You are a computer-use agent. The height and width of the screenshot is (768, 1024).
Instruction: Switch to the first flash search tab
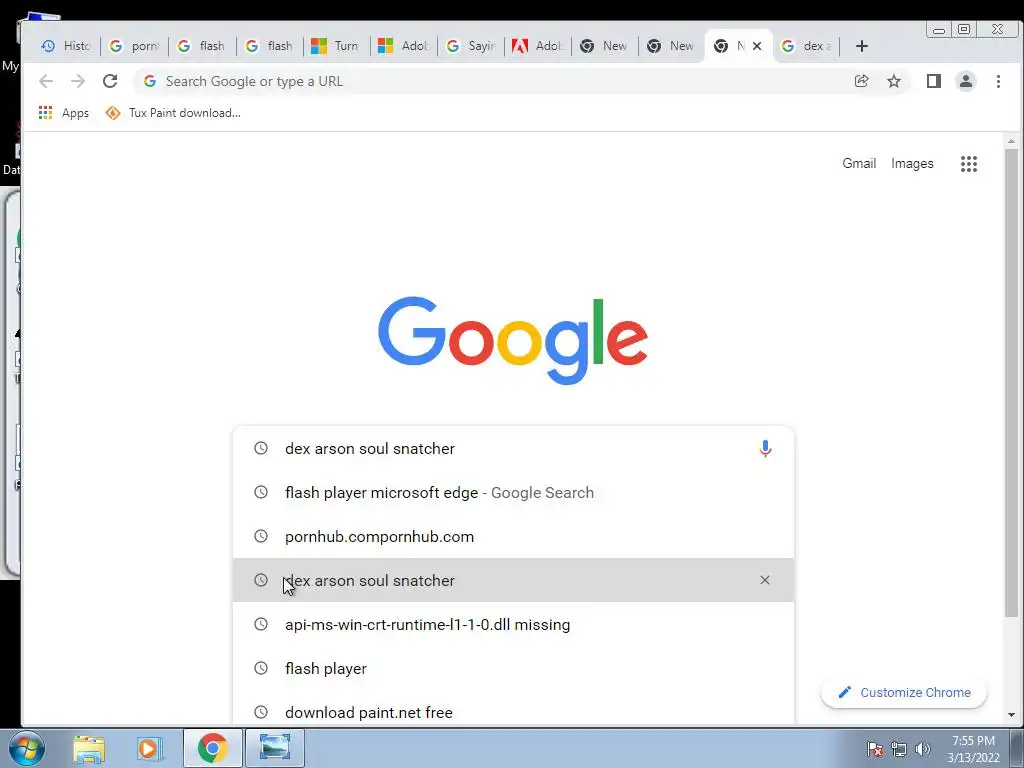(201, 46)
